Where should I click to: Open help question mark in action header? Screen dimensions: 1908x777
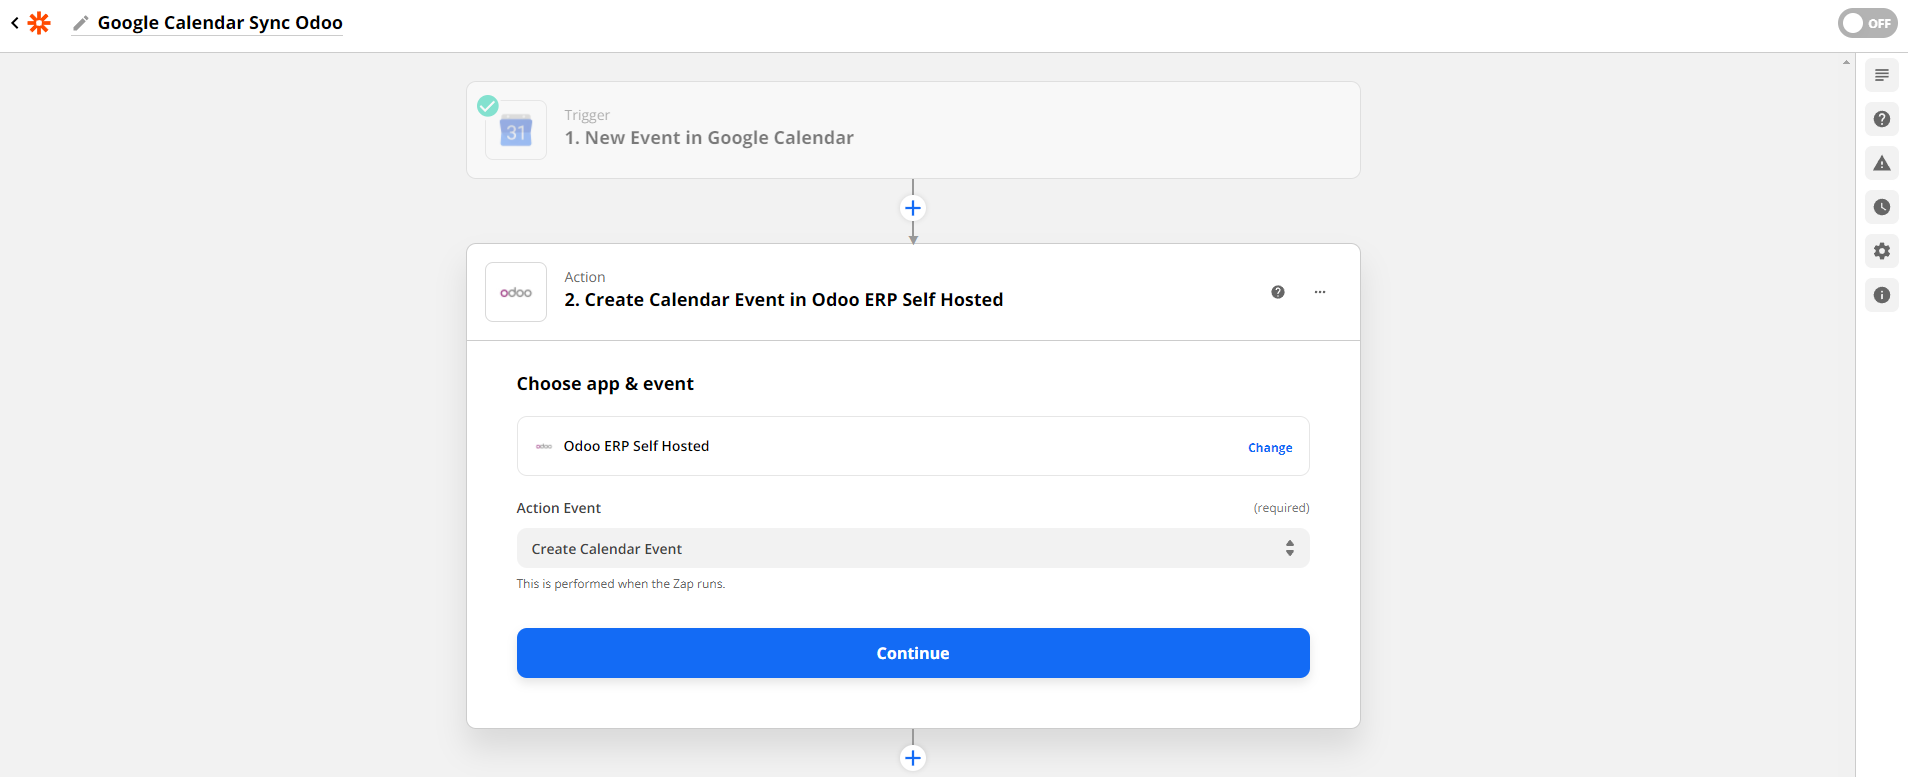pos(1278,292)
